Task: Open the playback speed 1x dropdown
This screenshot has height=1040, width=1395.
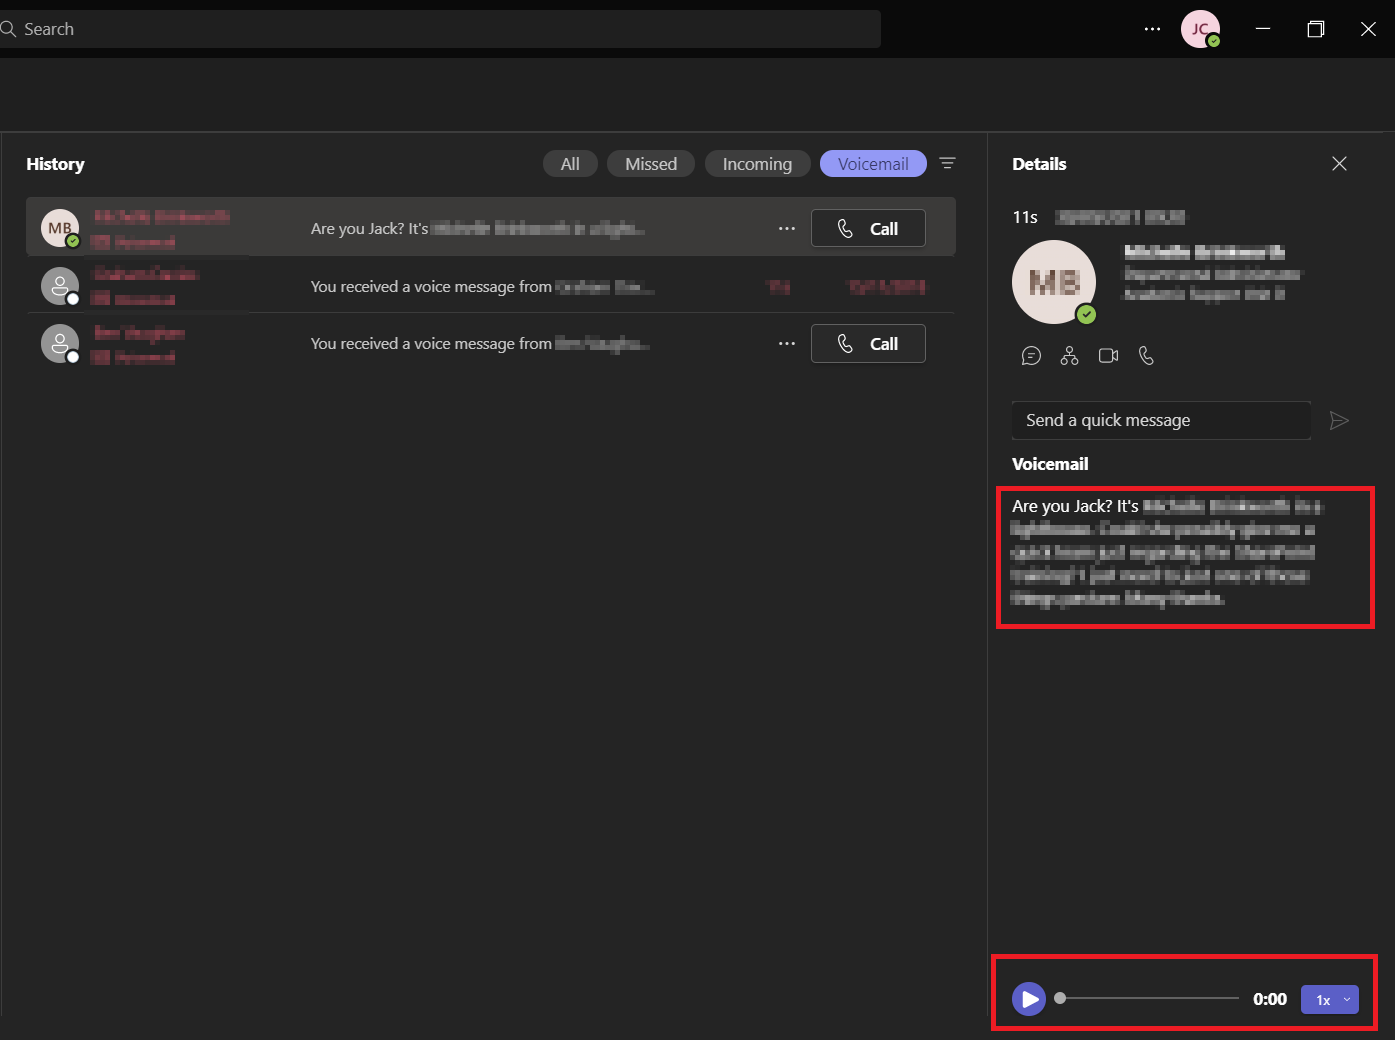Action: pos(1329,999)
